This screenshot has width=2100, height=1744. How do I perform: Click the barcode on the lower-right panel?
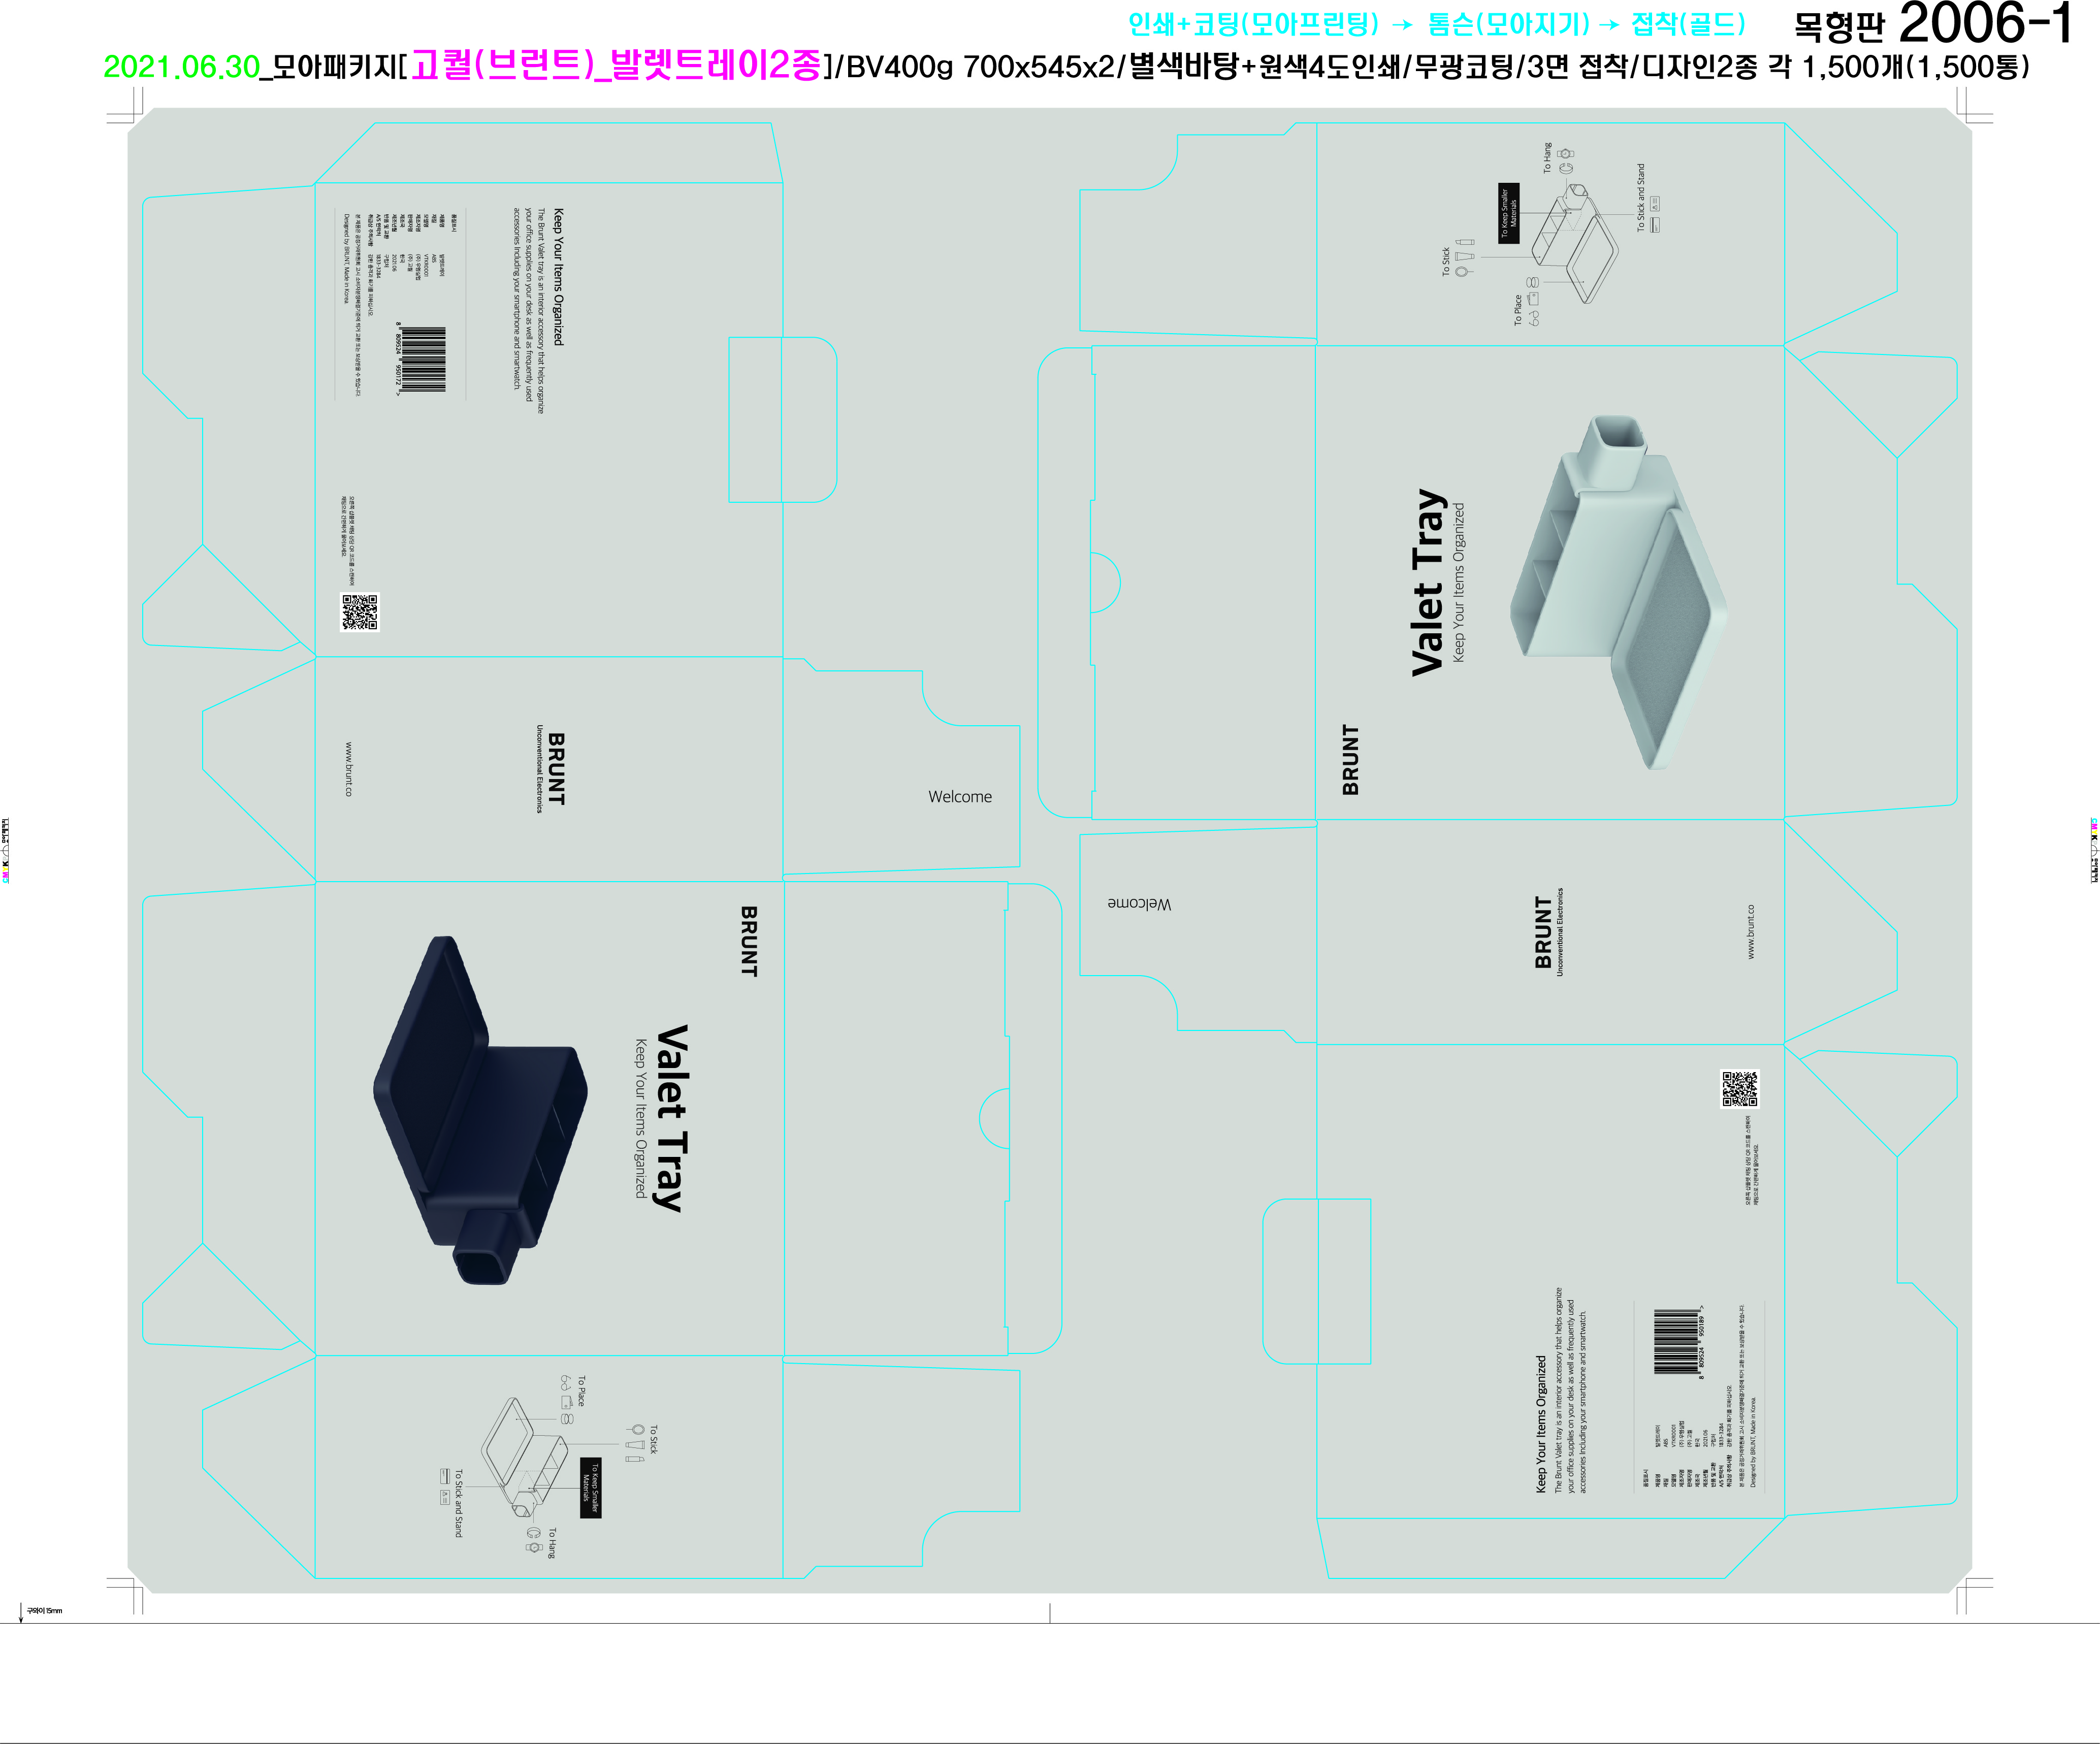click(x=1676, y=1342)
